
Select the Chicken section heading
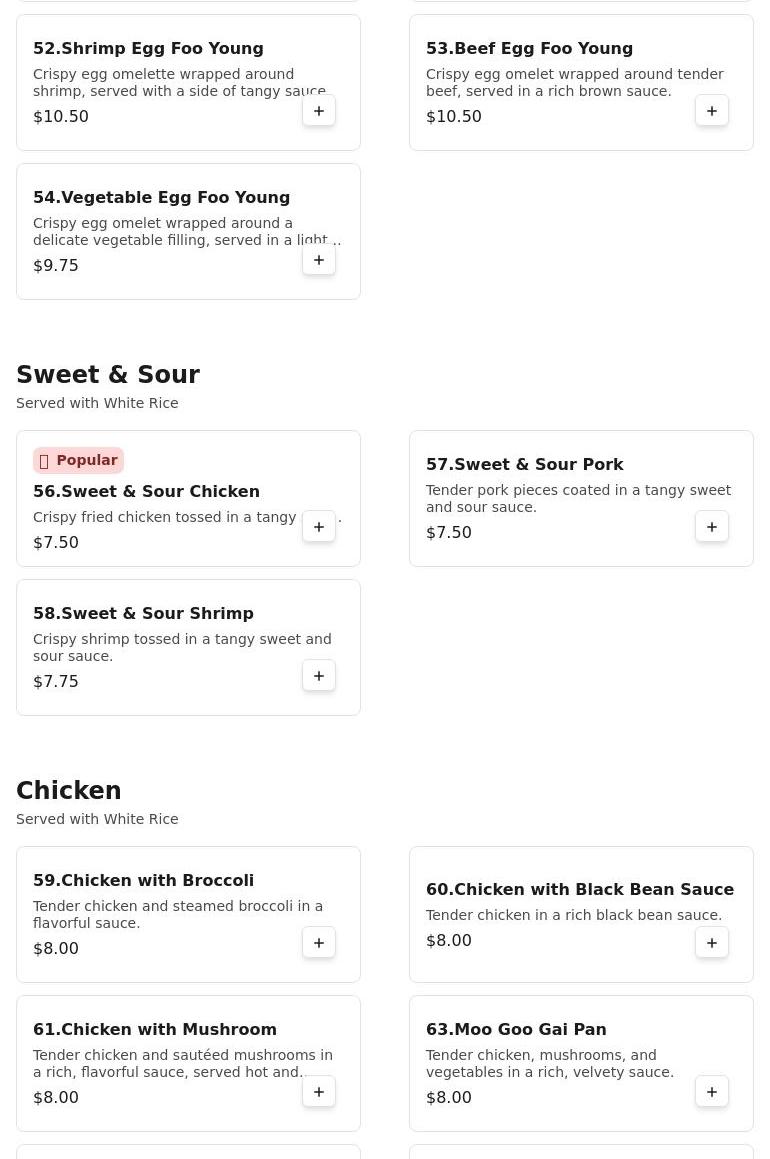pyautogui.click(x=69, y=791)
